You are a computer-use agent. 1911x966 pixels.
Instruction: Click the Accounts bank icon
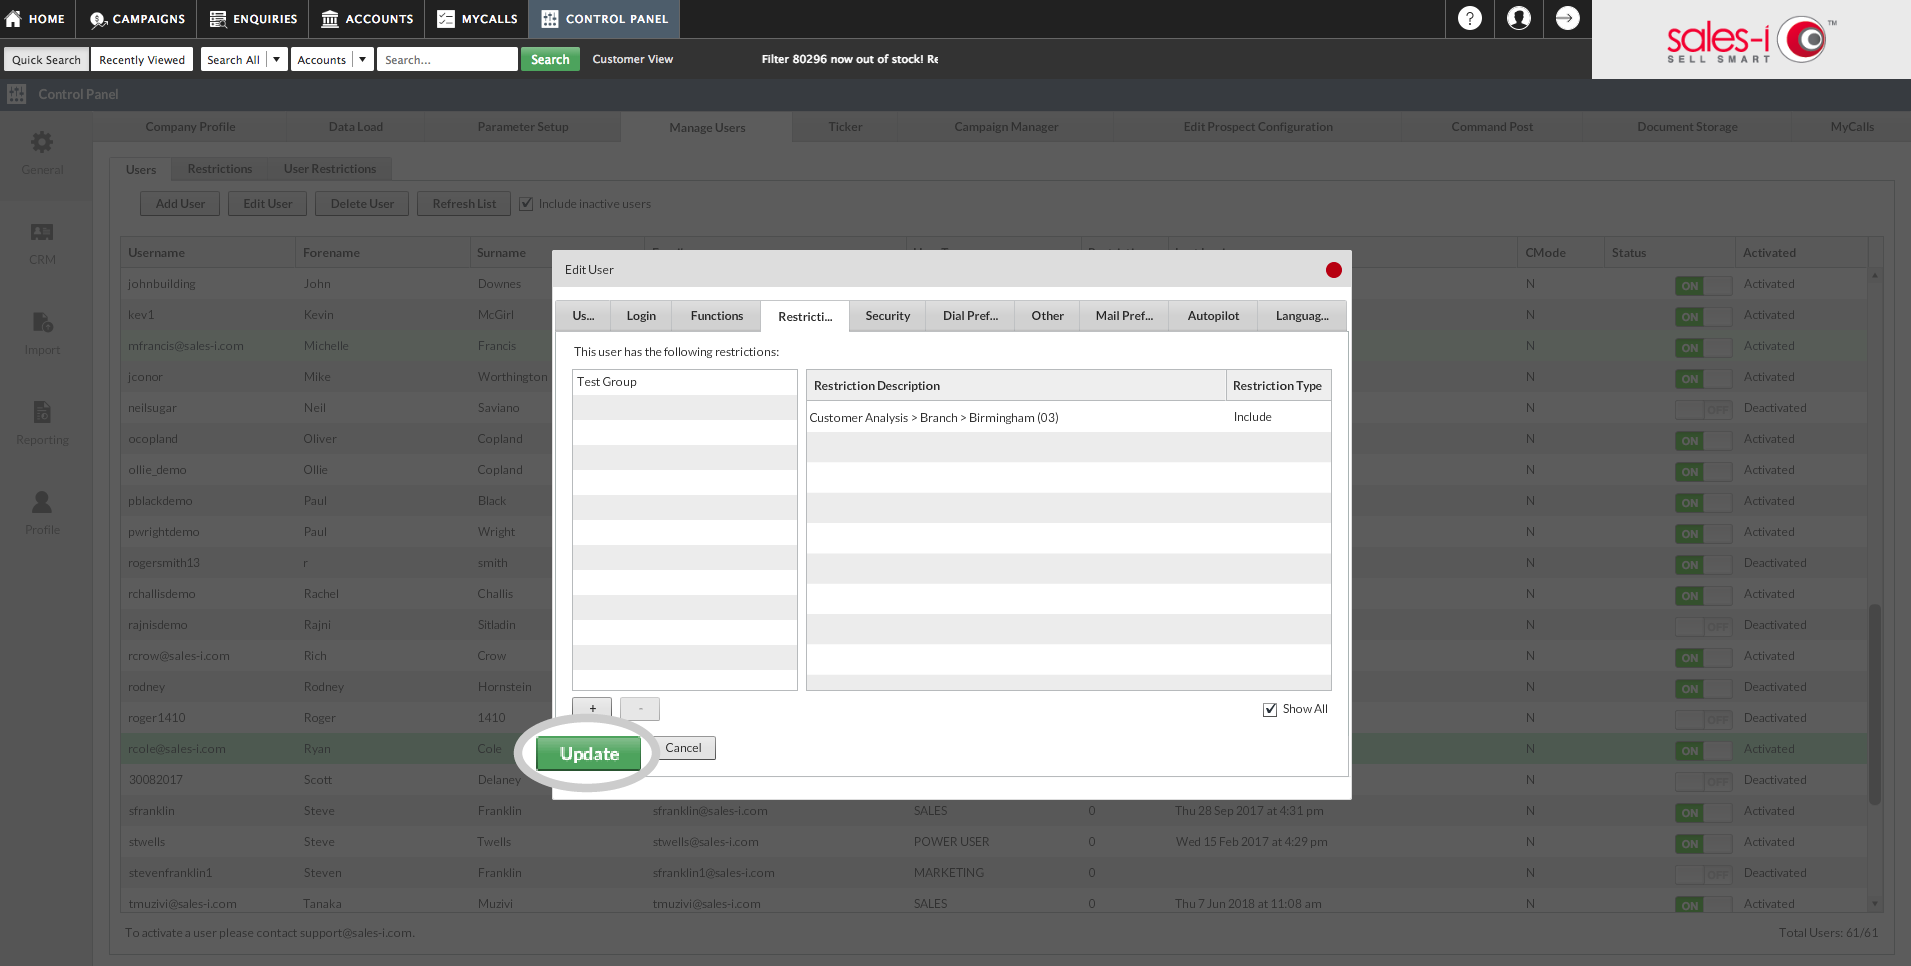pos(330,19)
